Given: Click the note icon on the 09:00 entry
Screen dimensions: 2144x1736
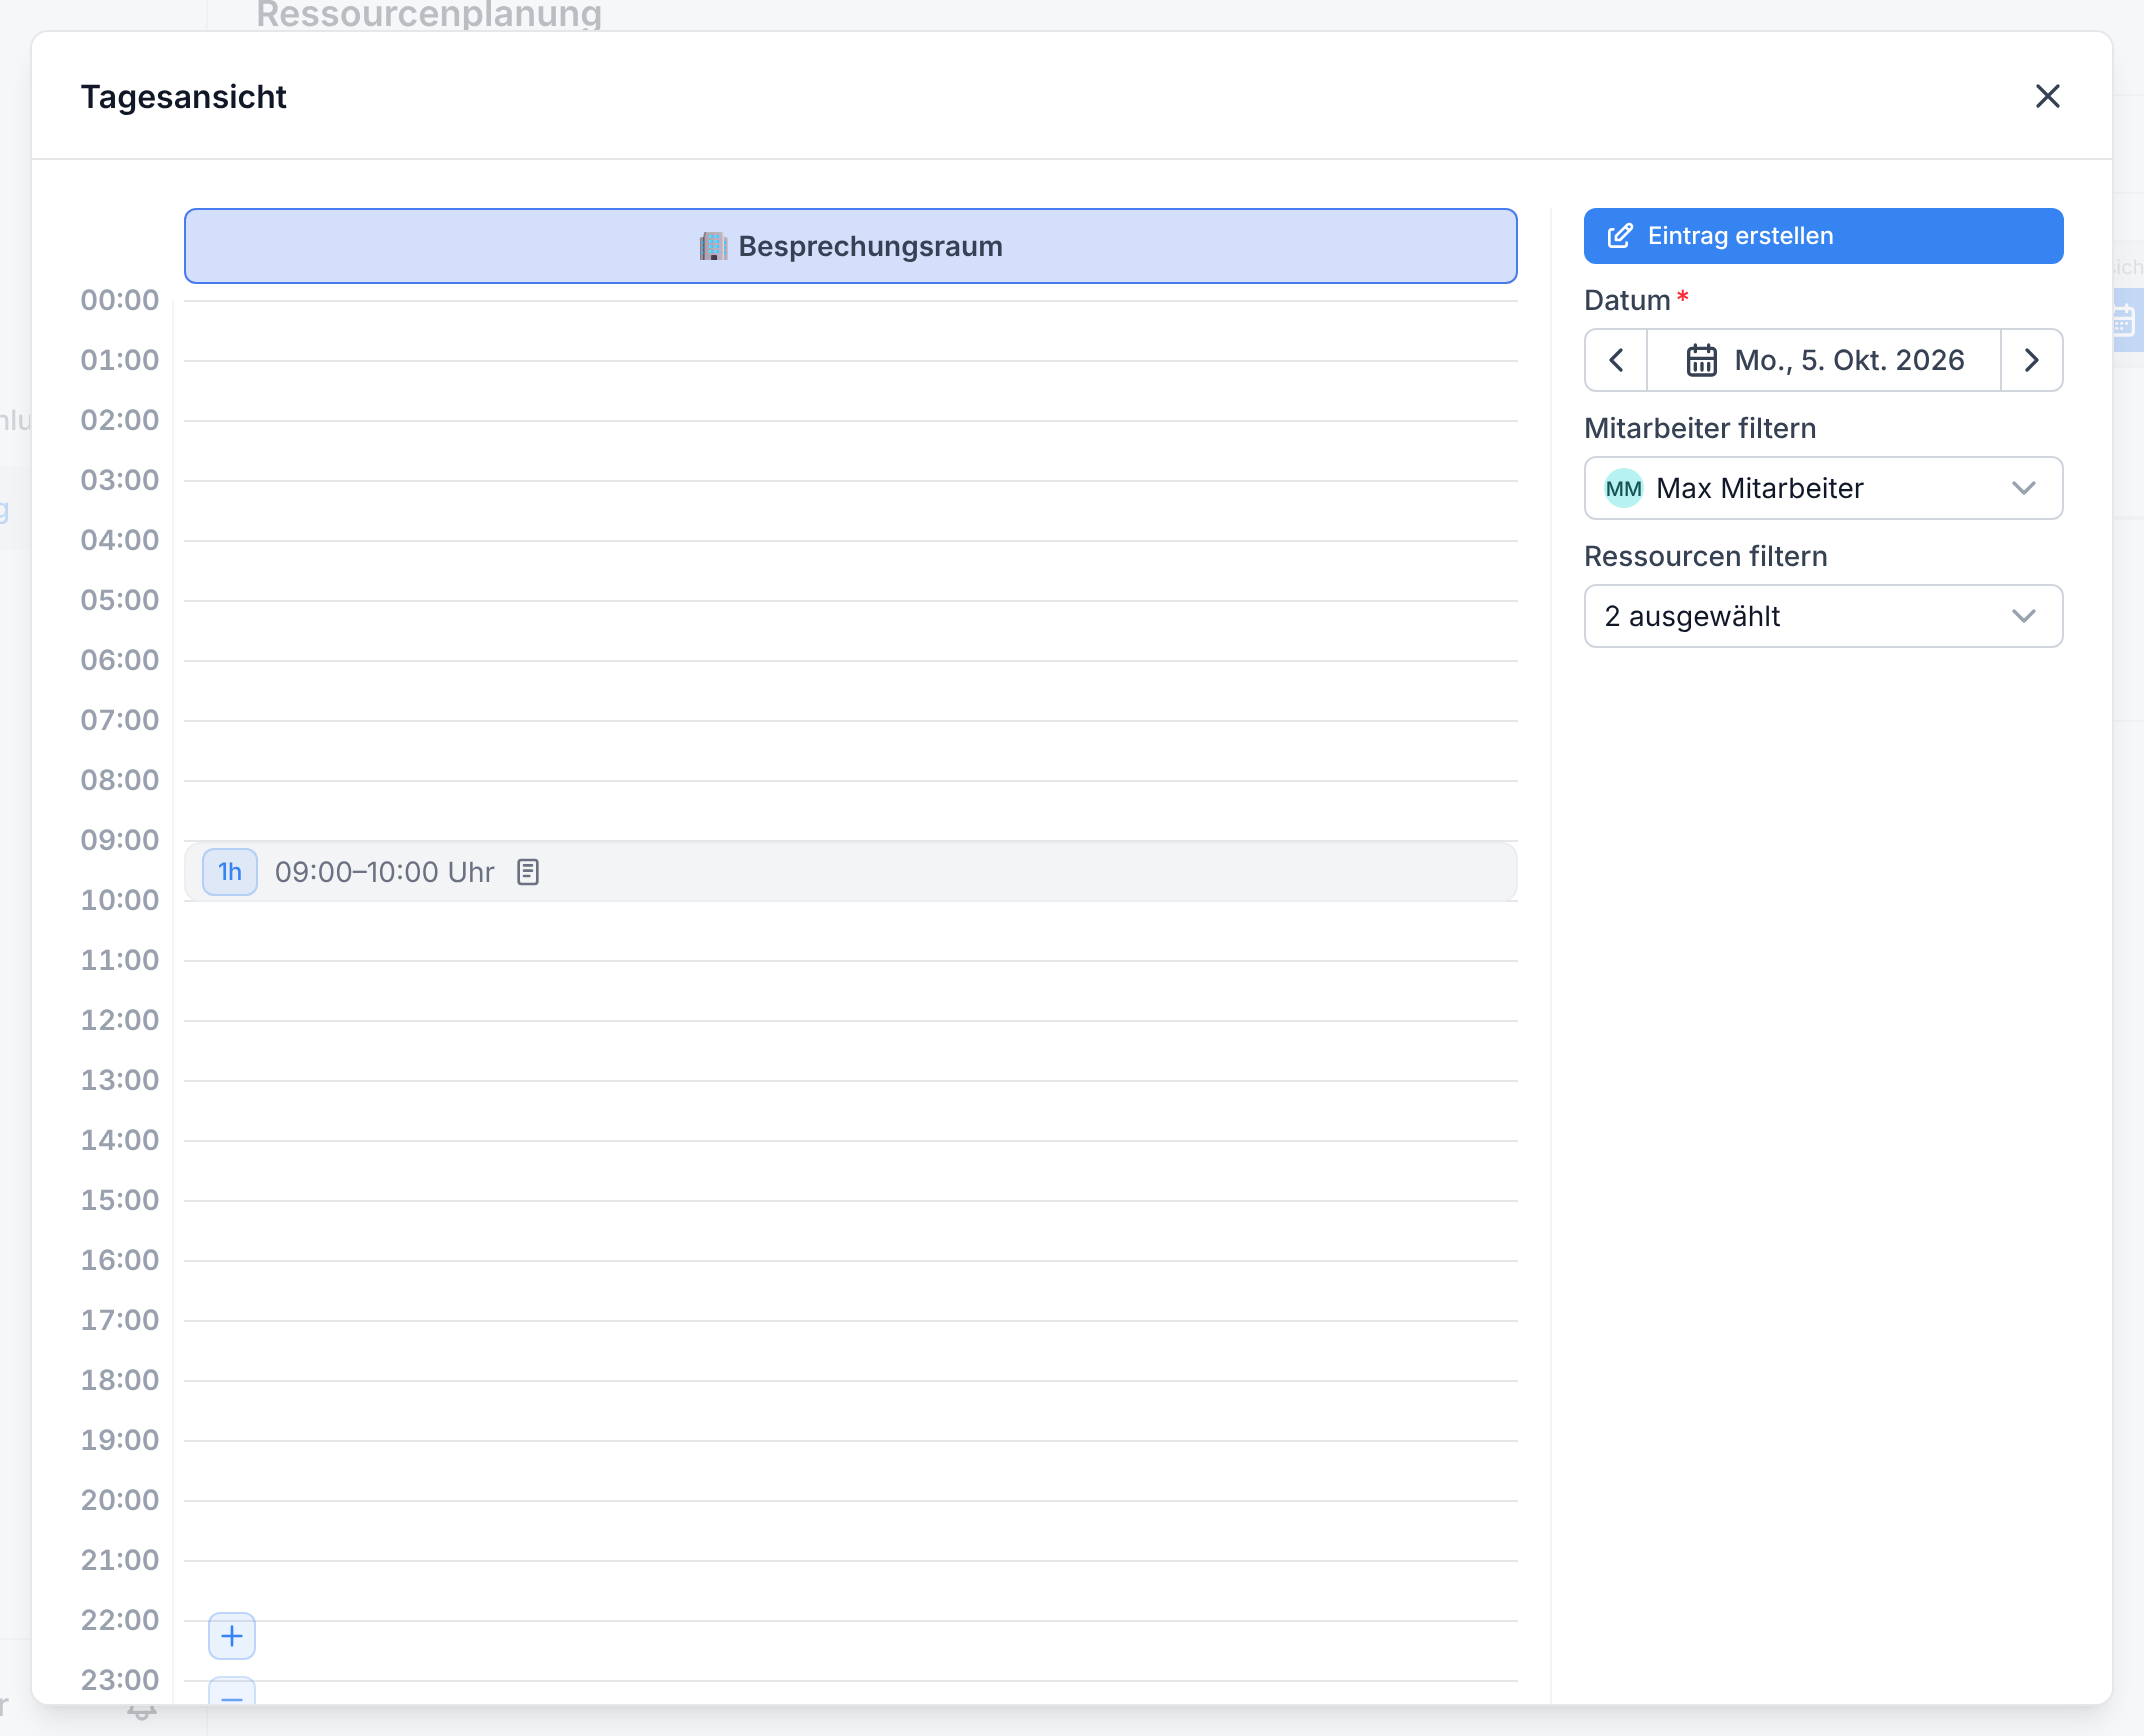Looking at the screenshot, I should coord(528,872).
